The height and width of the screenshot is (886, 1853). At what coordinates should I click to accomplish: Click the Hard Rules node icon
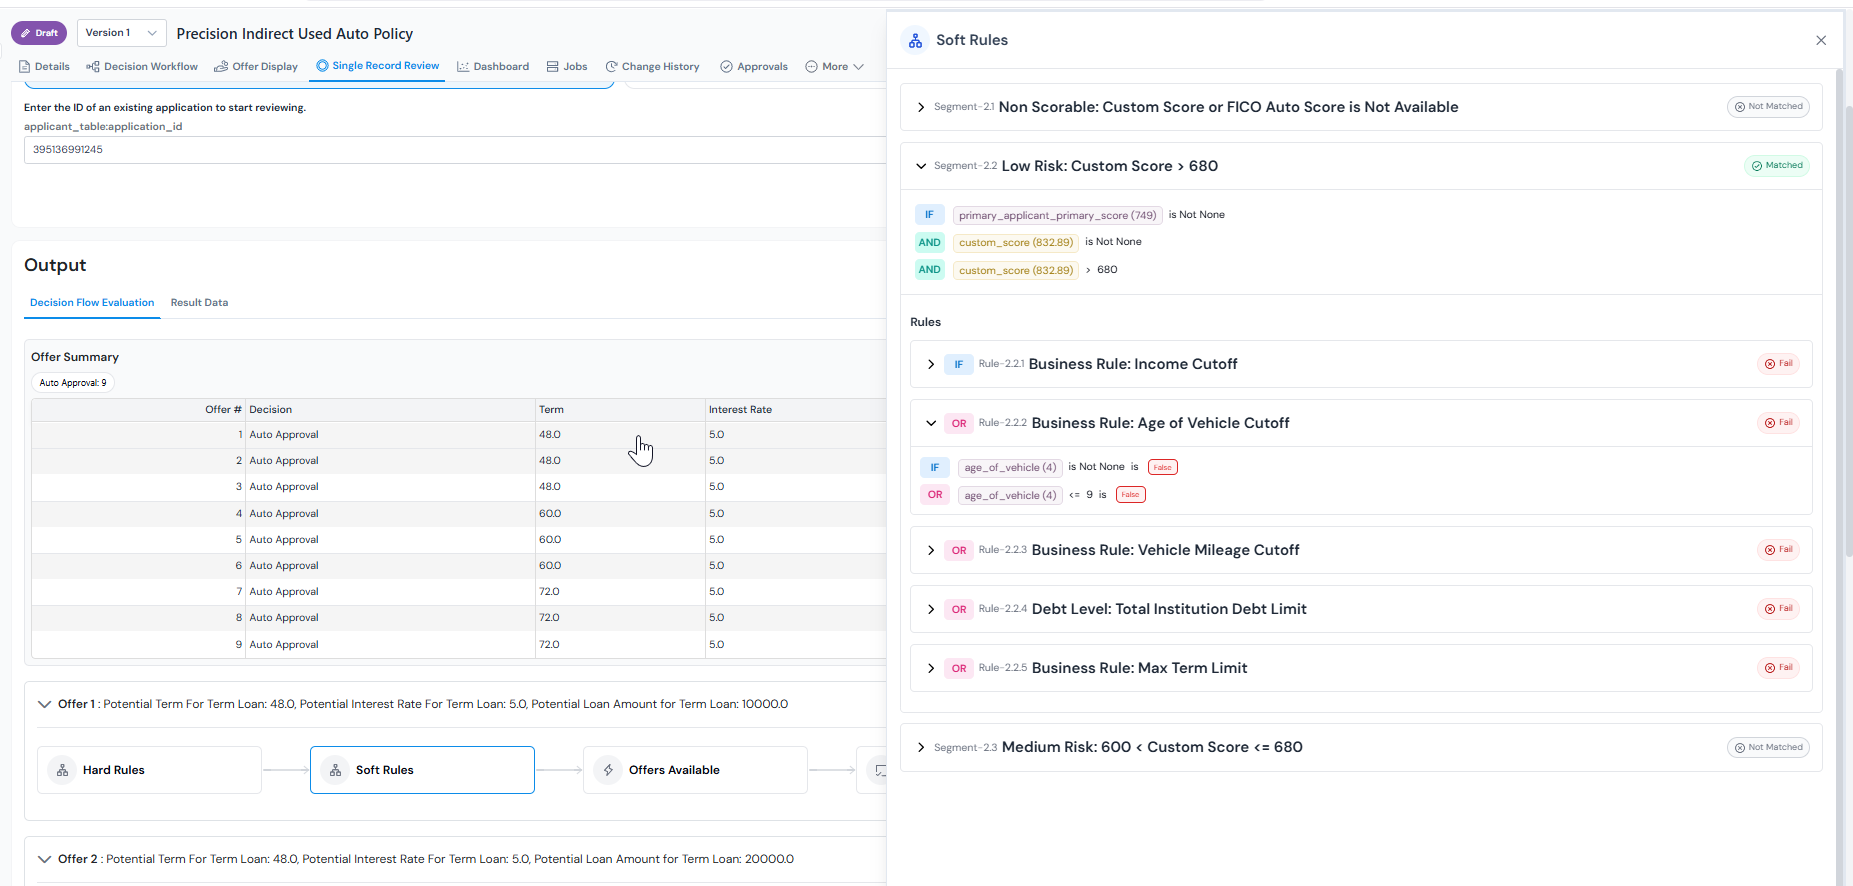coord(62,770)
